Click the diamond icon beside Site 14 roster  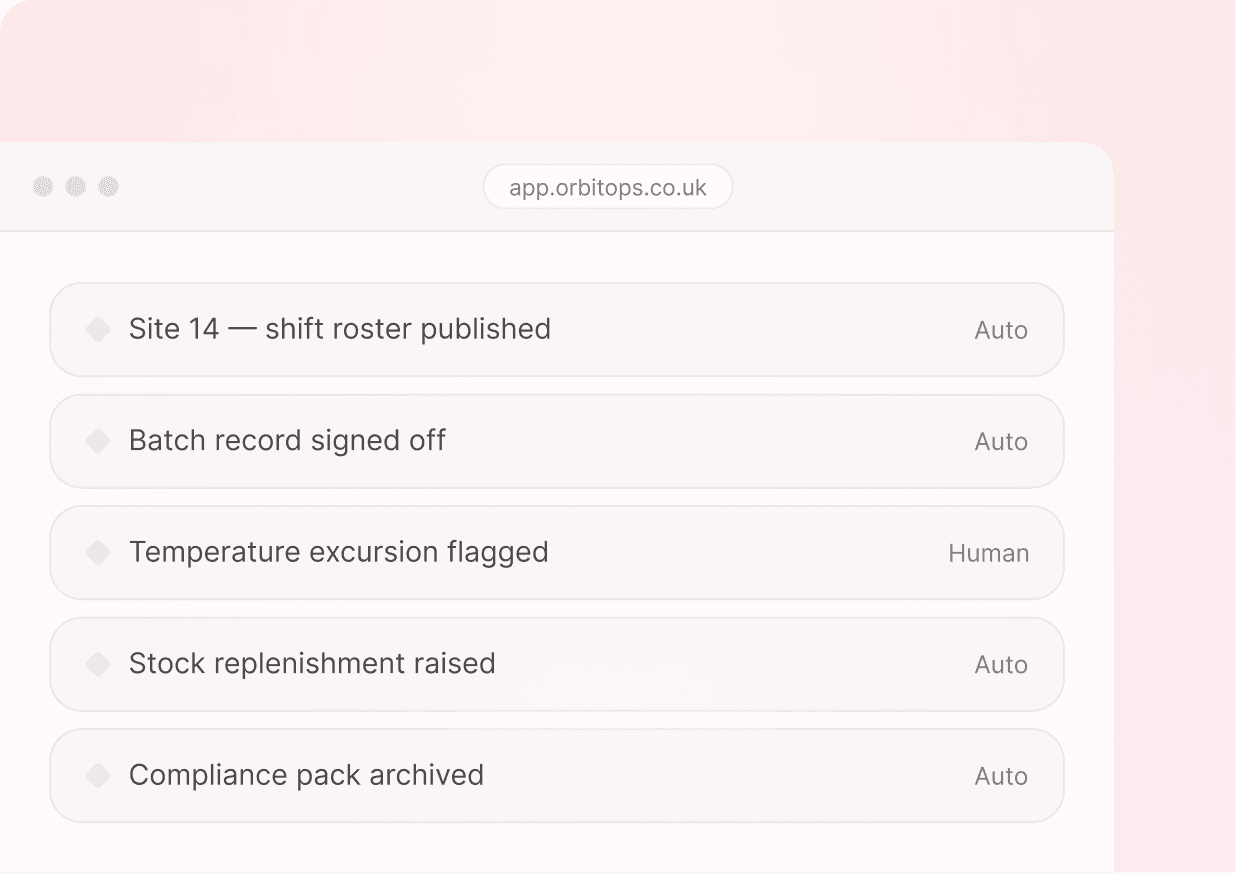click(98, 329)
